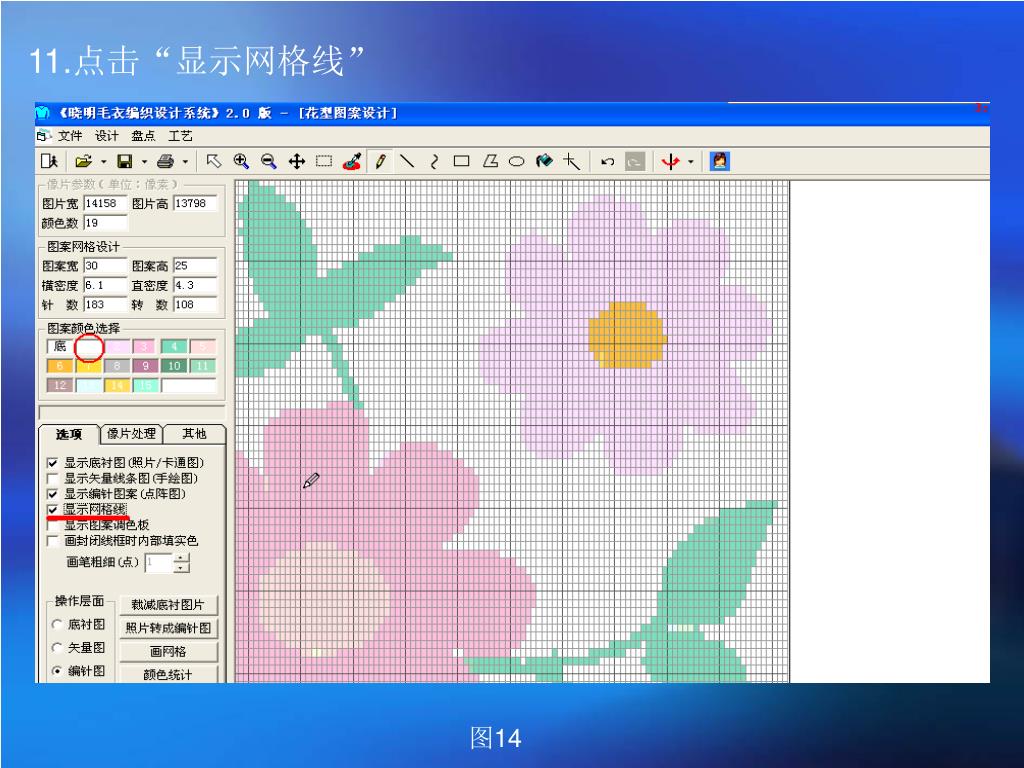Enable 画封闭线框时内部填实色 checkbox

(x=53, y=541)
